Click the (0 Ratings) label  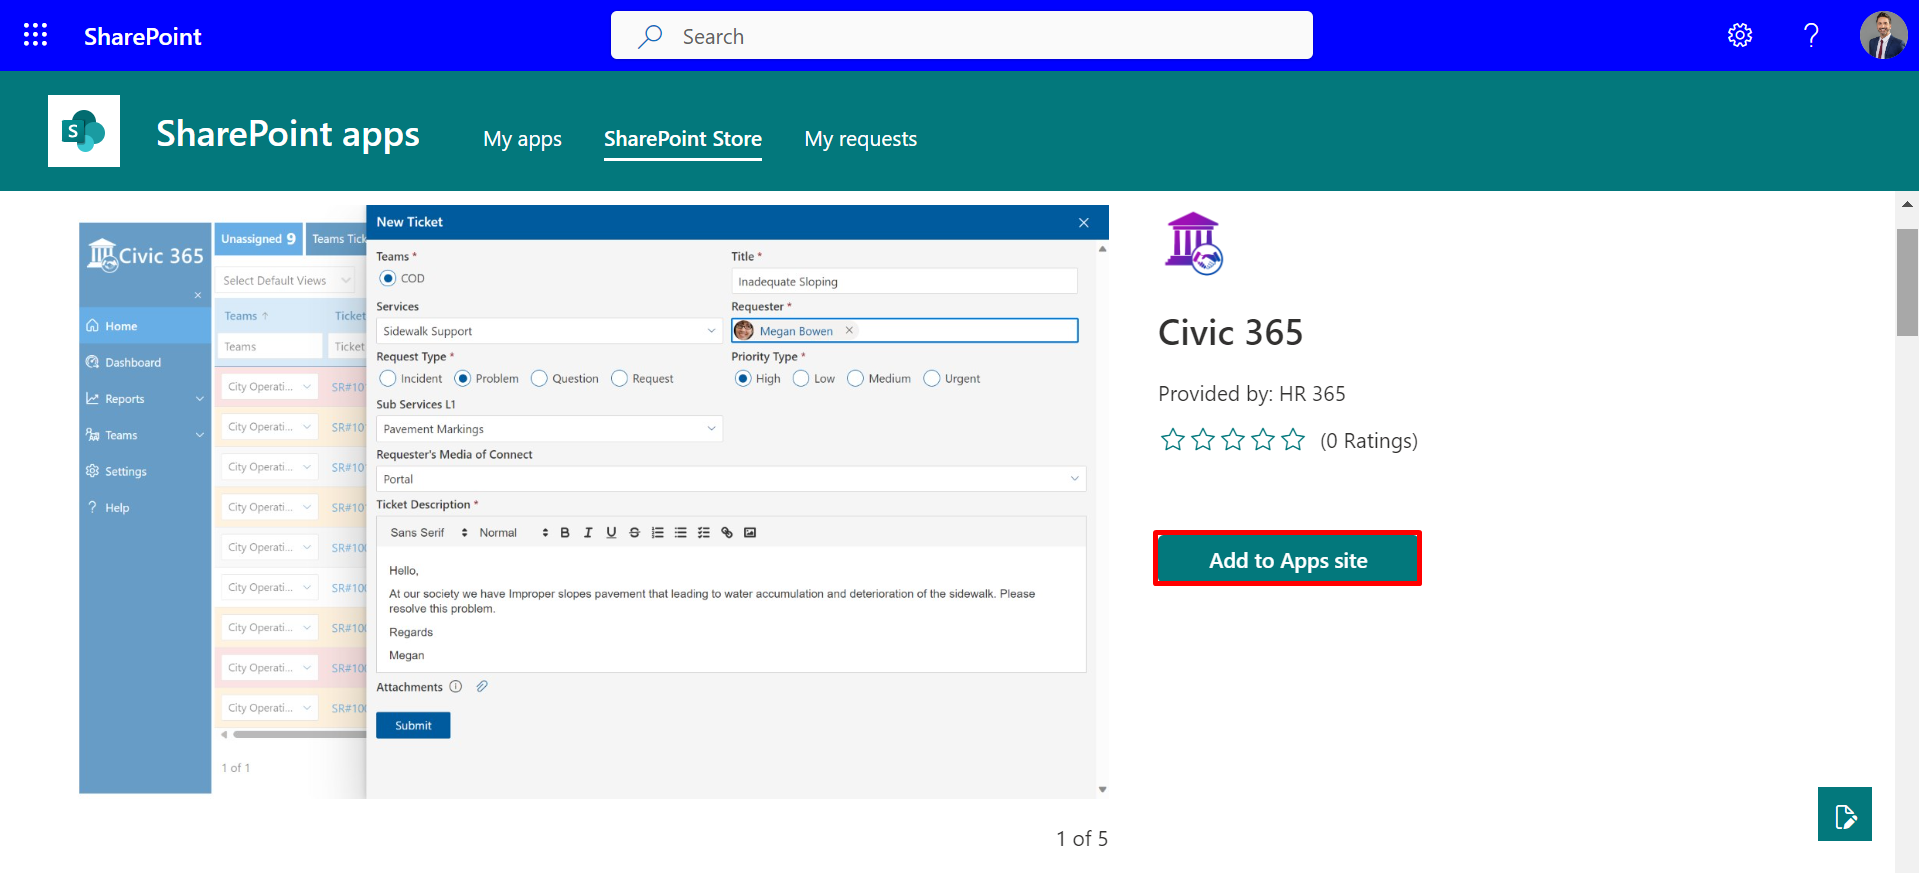point(1369,441)
